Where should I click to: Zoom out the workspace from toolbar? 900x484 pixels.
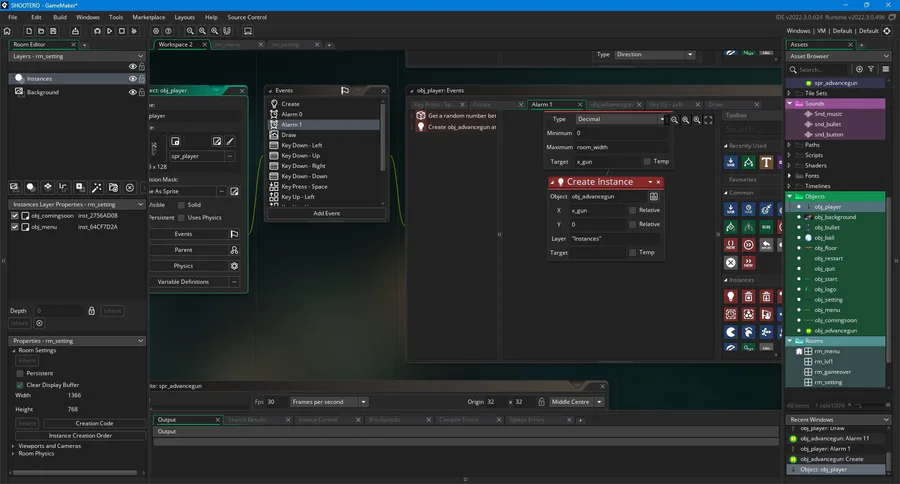click(190, 31)
